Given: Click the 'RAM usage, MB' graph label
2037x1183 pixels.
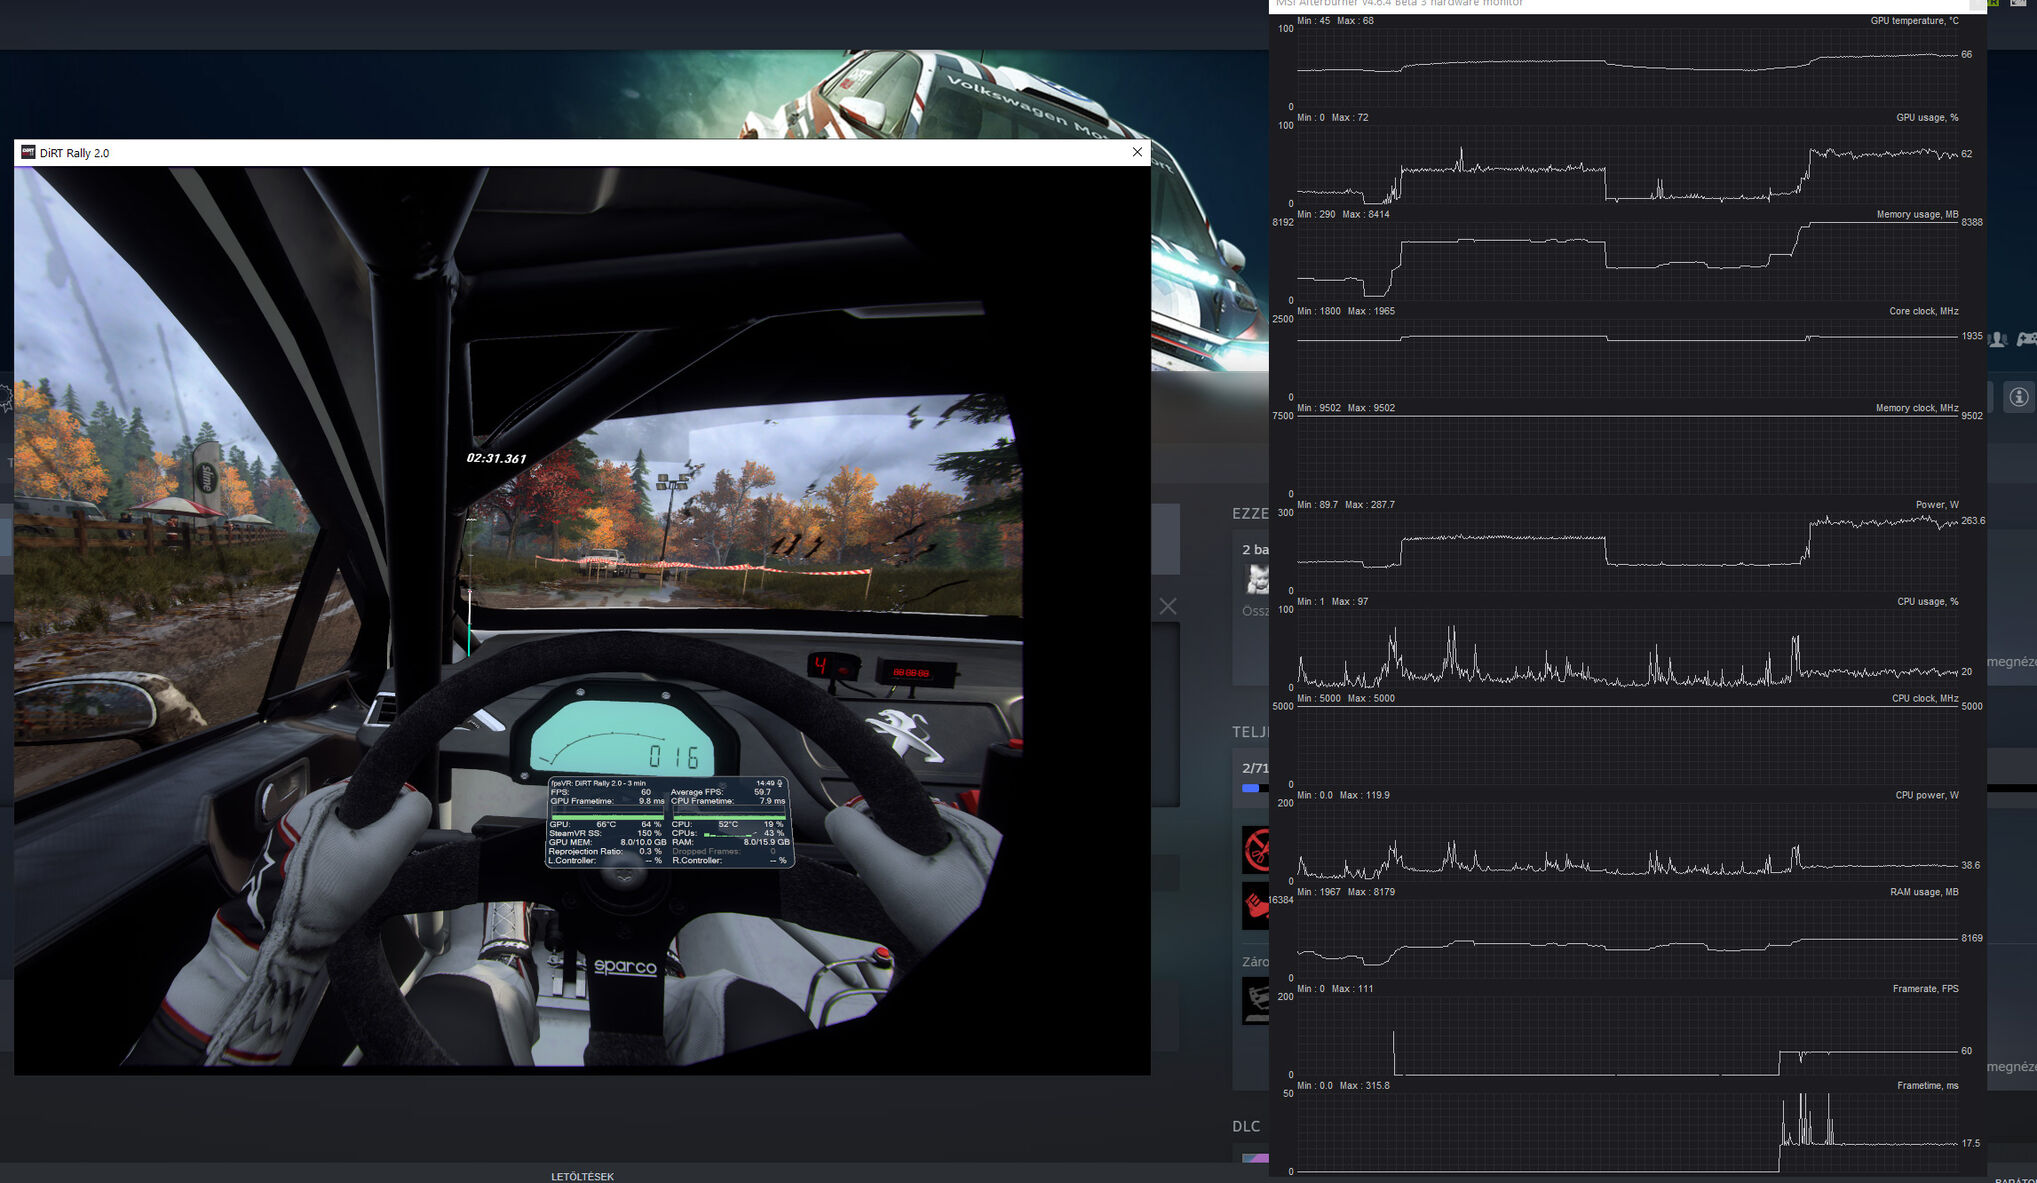Looking at the screenshot, I should pyautogui.click(x=1924, y=892).
